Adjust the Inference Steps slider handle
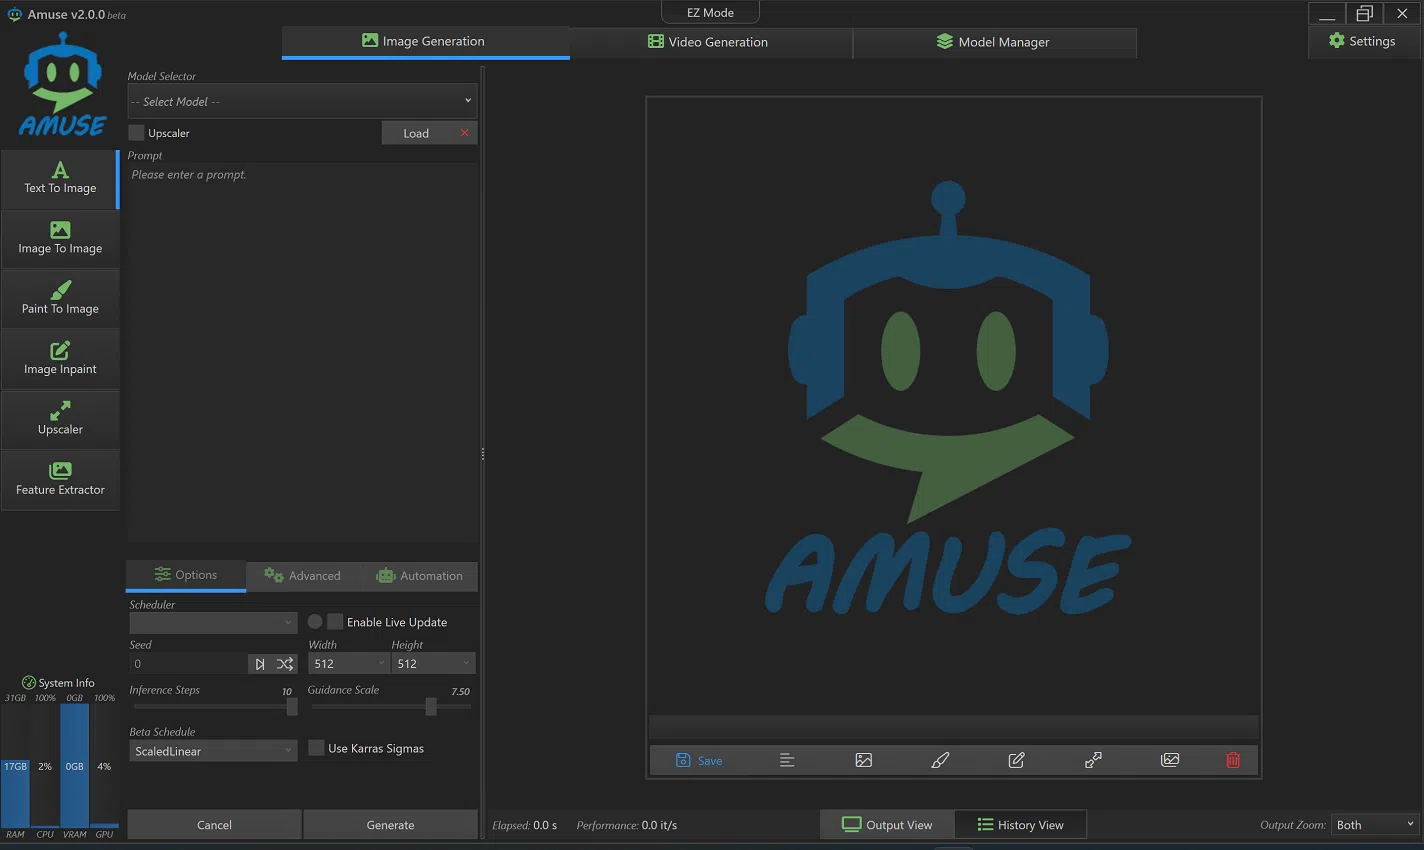 pyautogui.click(x=292, y=706)
